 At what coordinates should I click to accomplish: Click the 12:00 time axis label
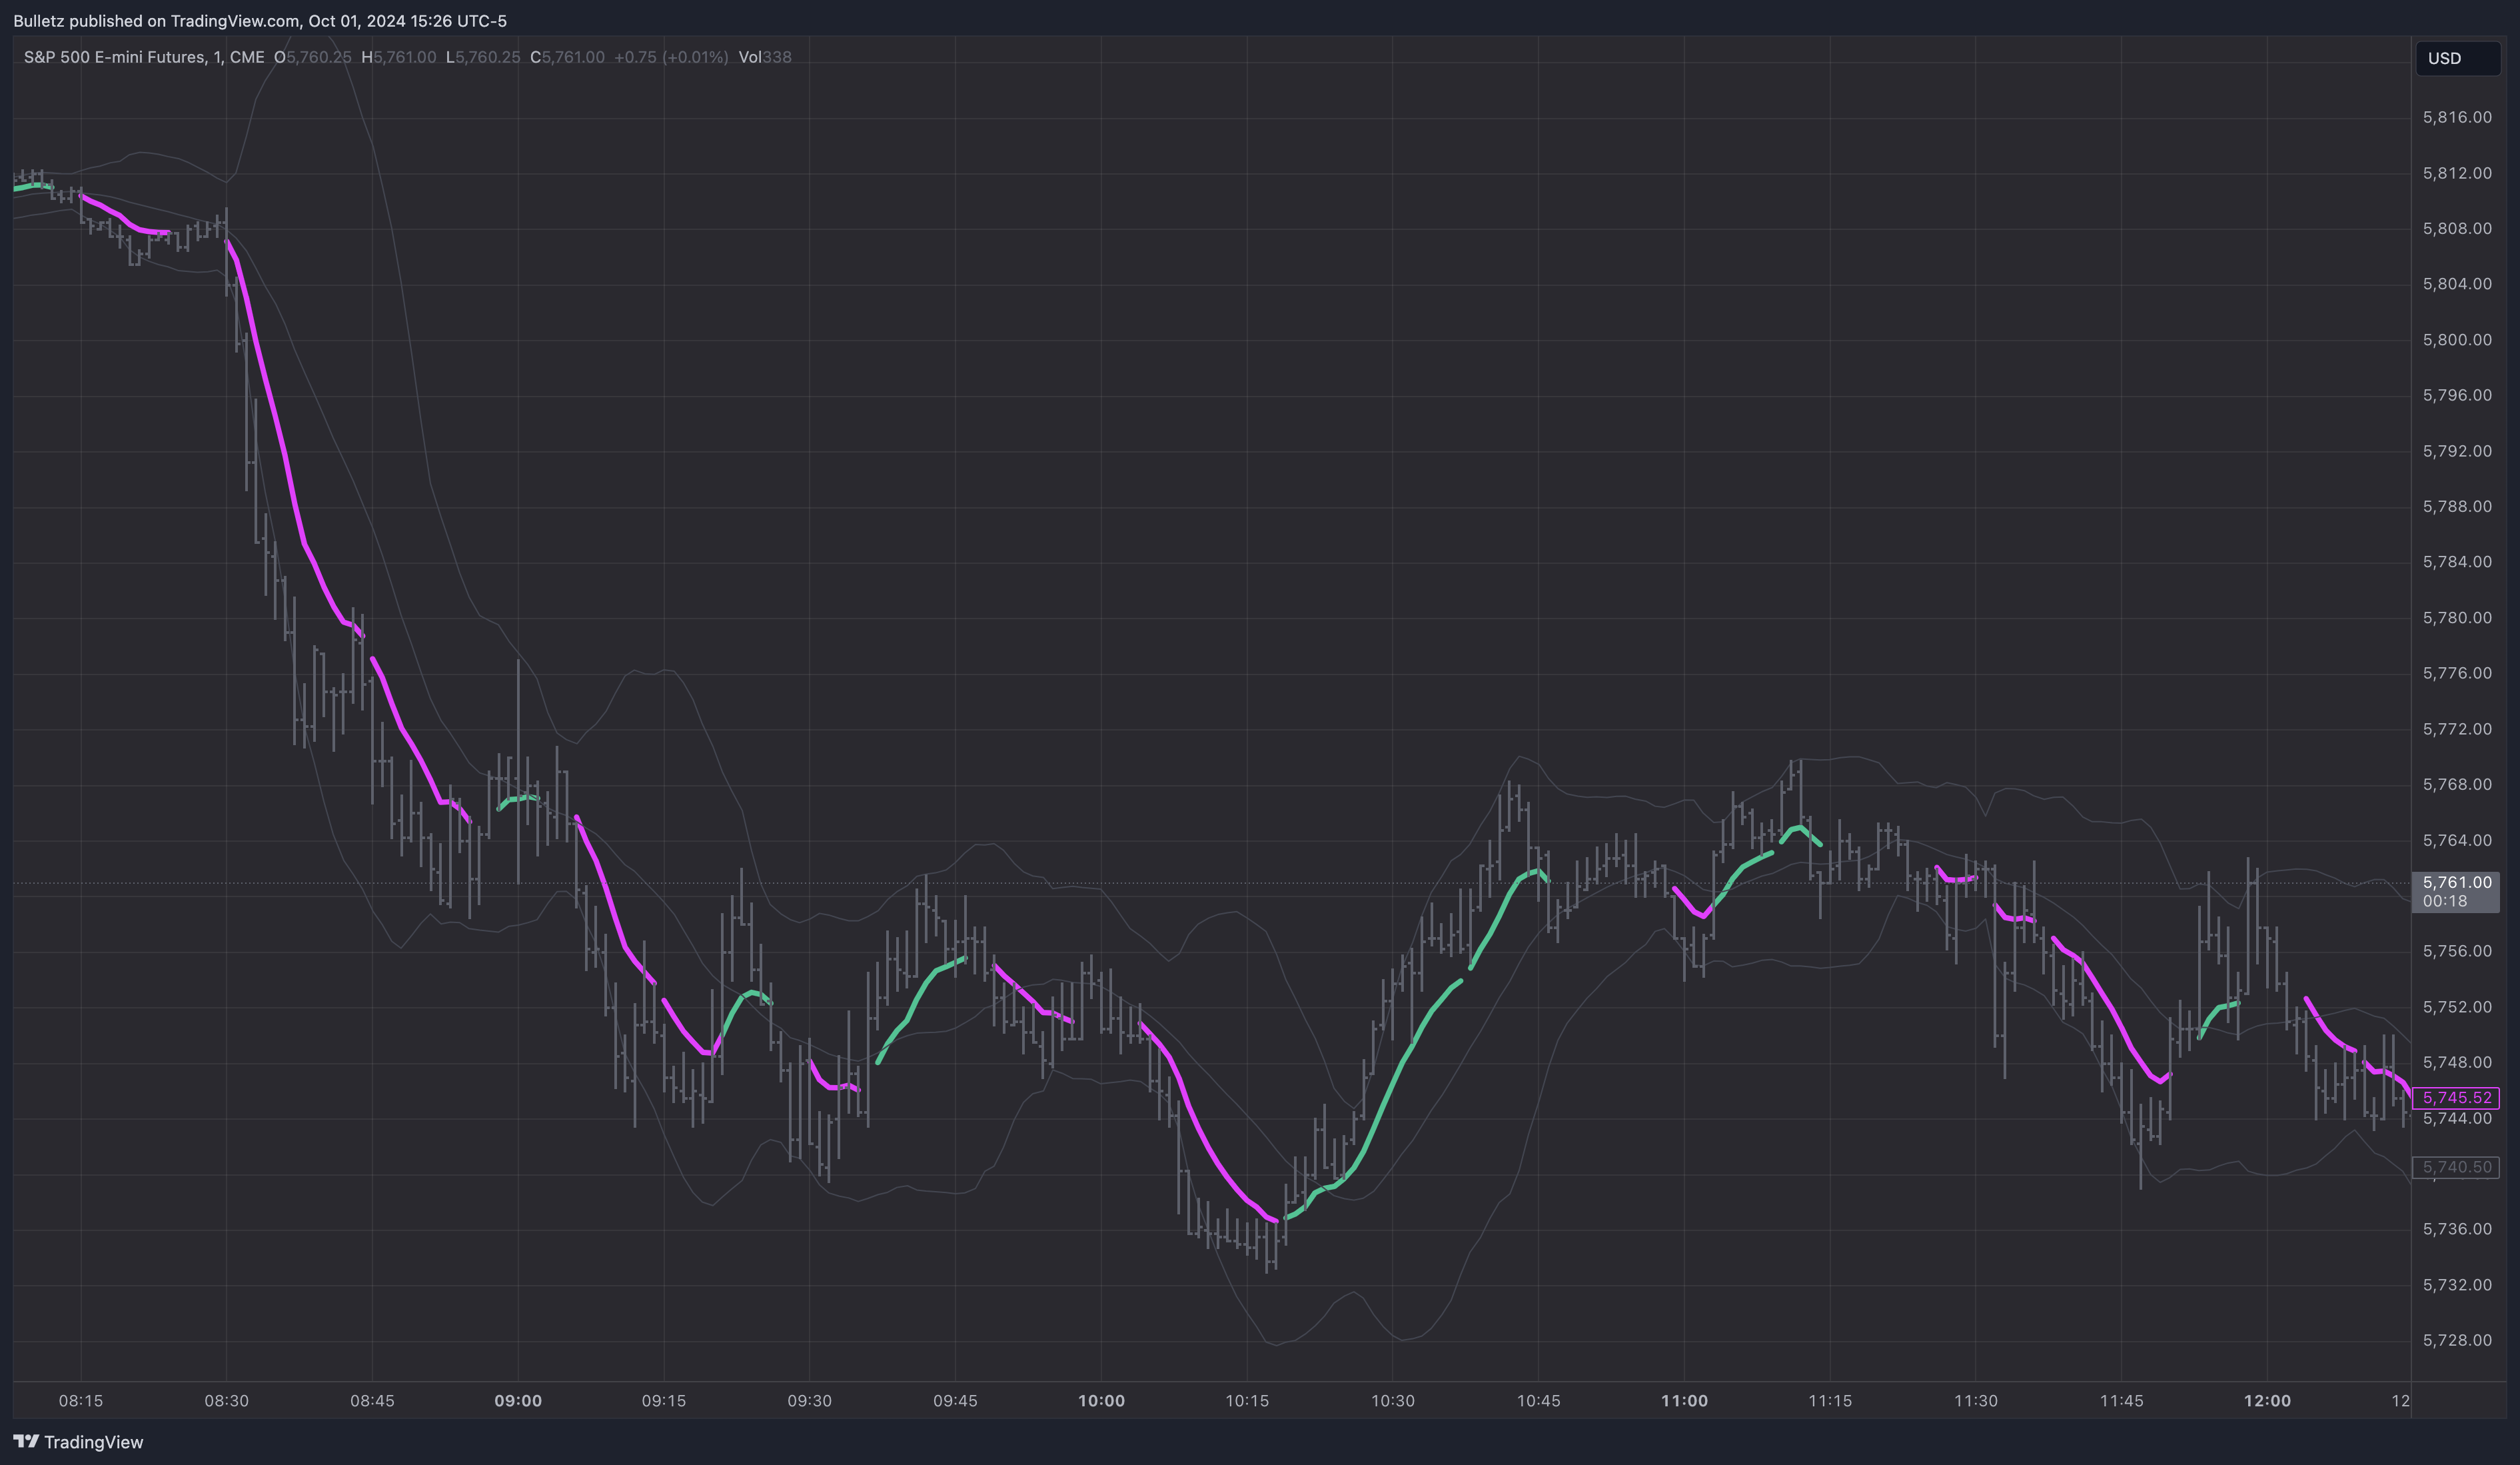click(x=2267, y=1400)
